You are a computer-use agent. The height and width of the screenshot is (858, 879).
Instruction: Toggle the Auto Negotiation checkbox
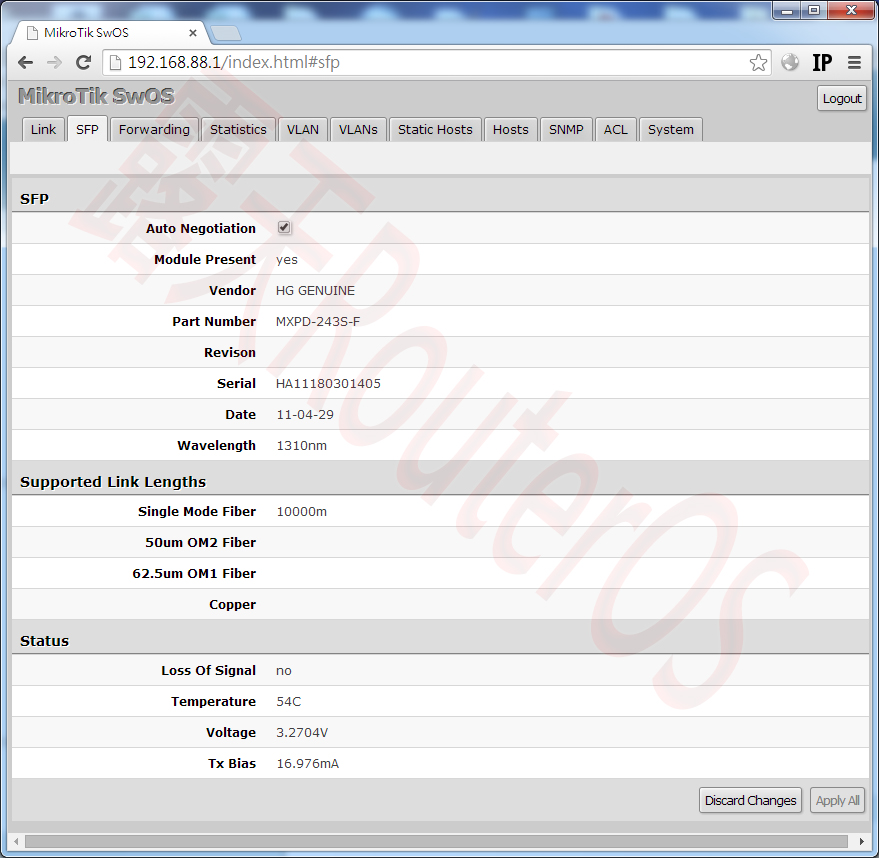pyautogui.click(x=284, y=228)
